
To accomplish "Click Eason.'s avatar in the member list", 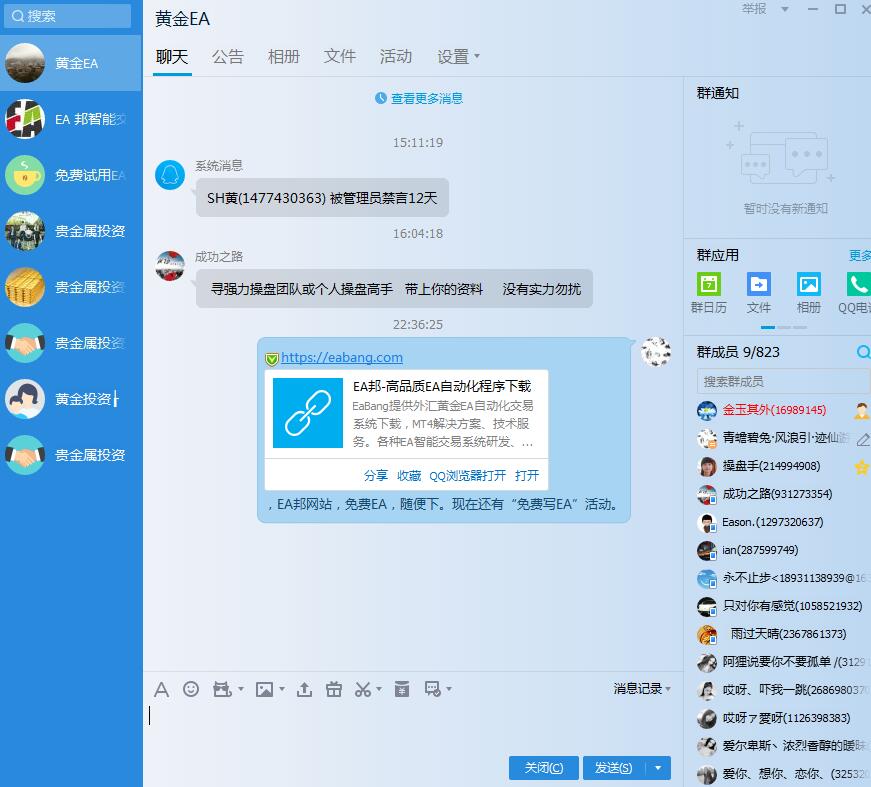I will tap(707, 523).
